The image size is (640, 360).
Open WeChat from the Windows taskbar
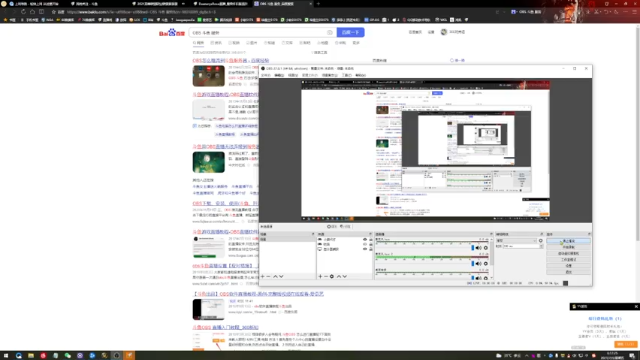(x=68, y=356)
